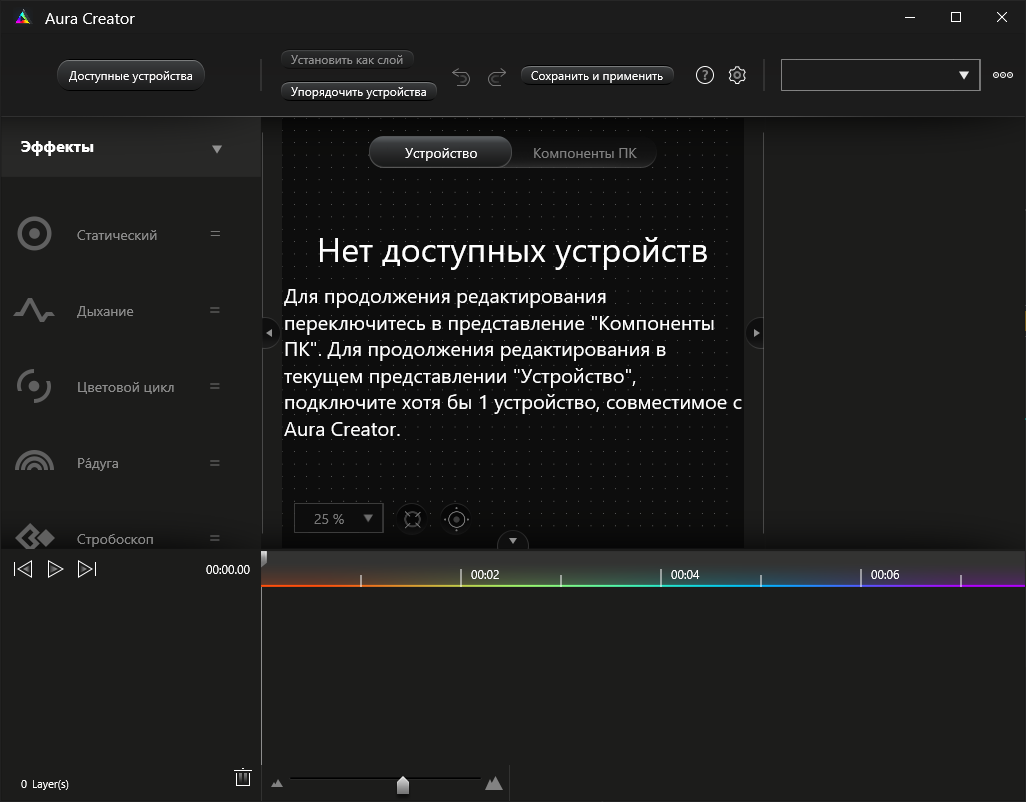Screen dimensions: 1026x802
Task: Click the delete layer trash icon
Action: tap(242, 778)
